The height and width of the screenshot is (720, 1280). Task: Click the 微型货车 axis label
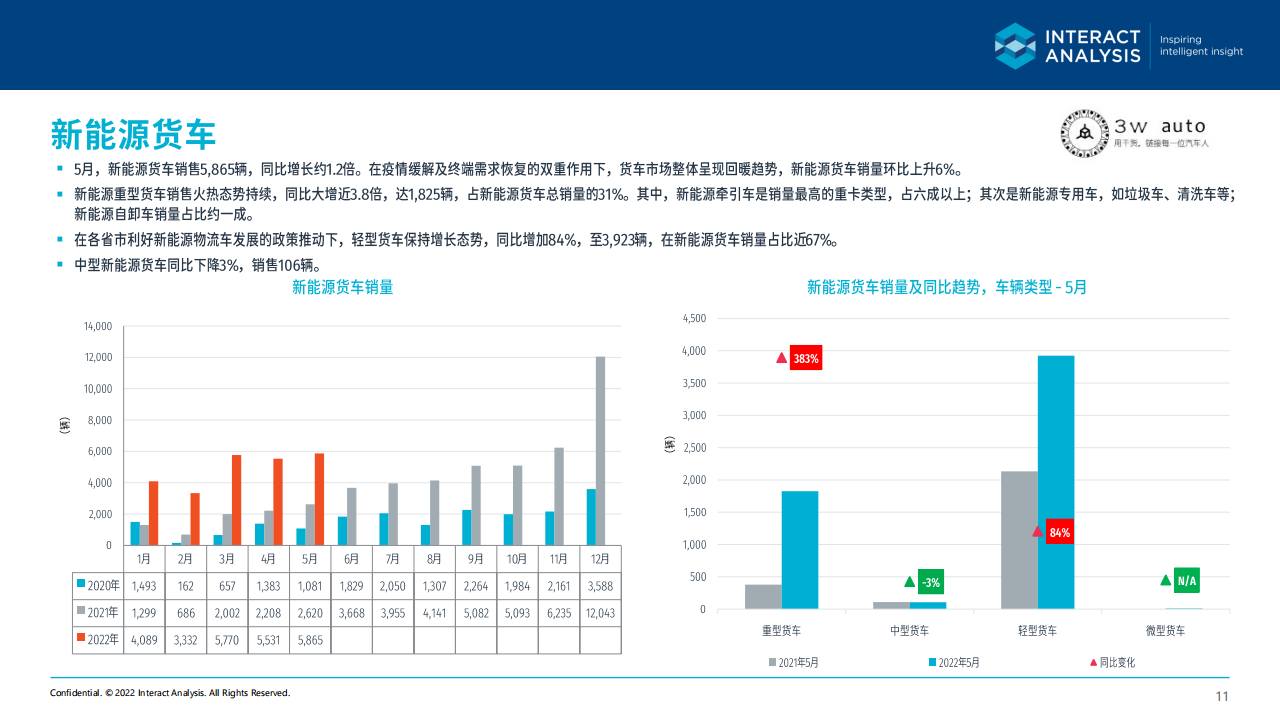[1165, 631]
